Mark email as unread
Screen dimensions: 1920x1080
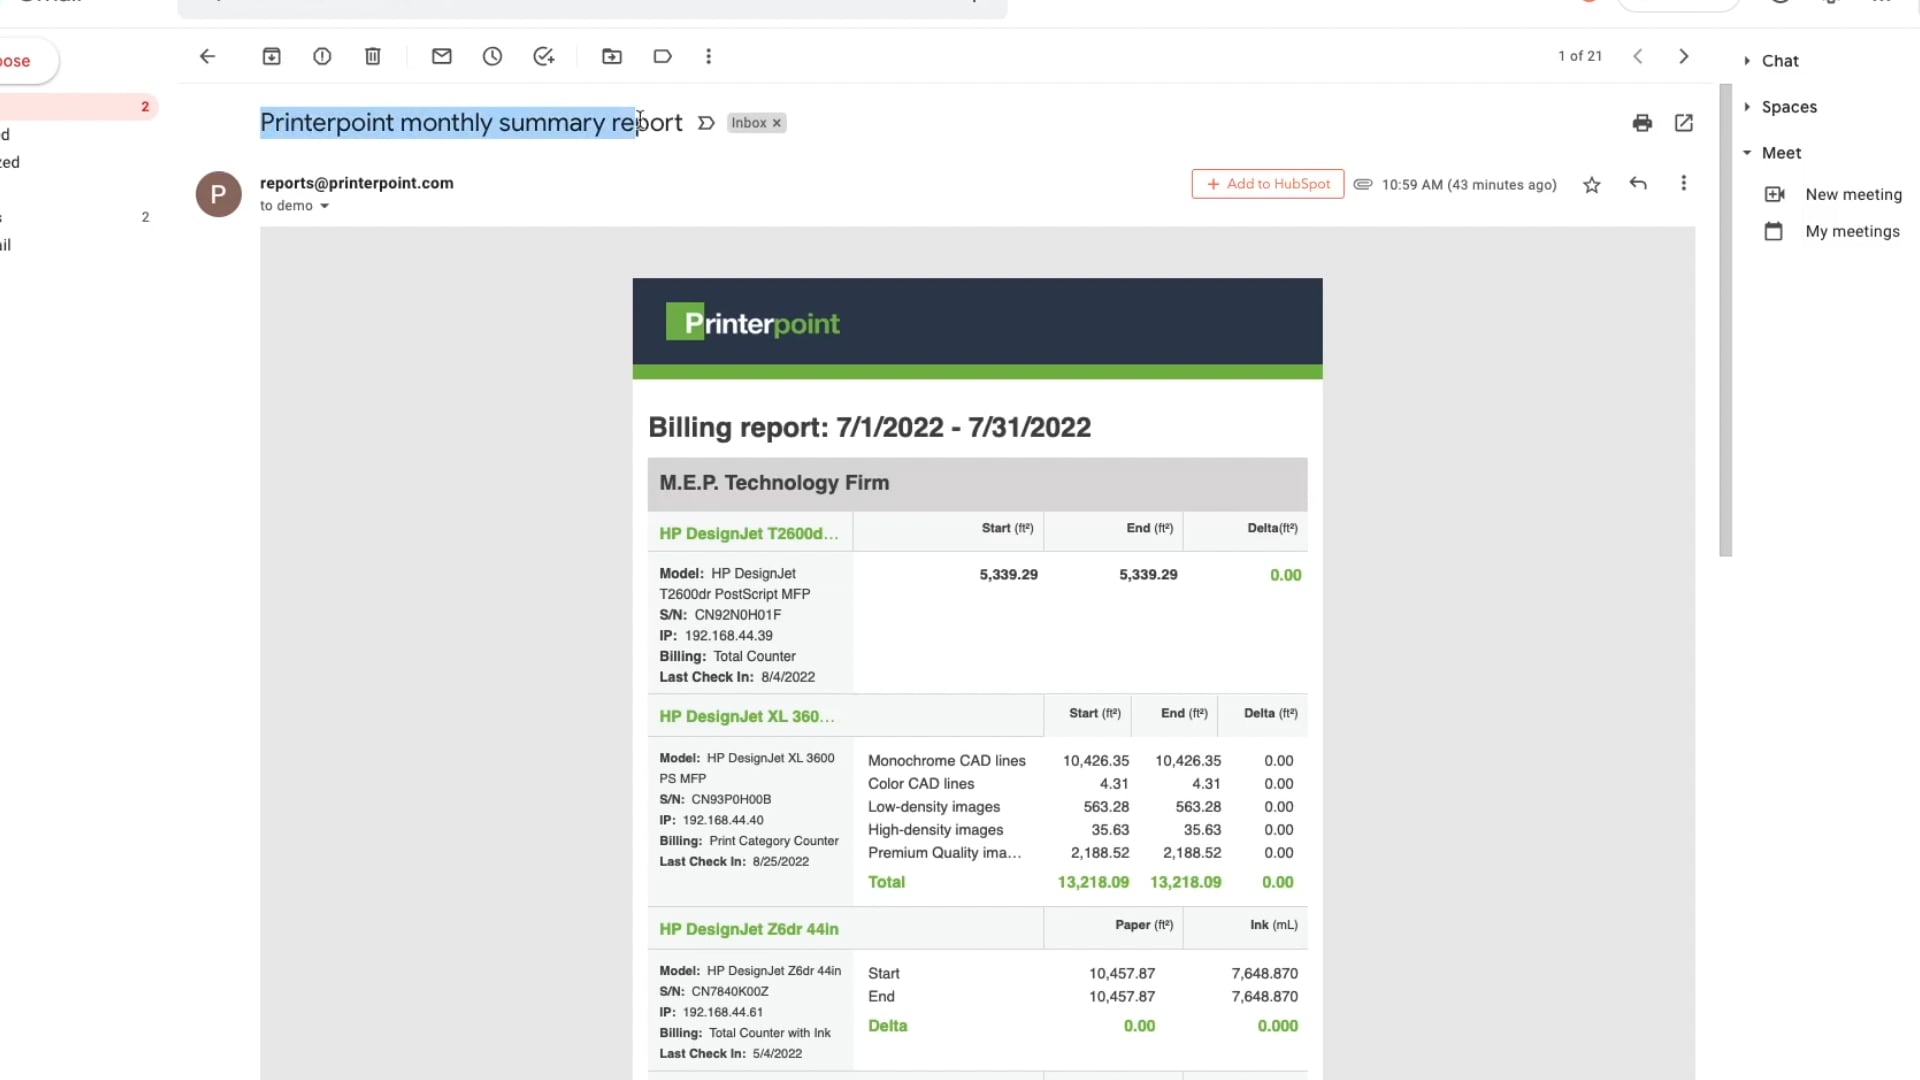[442, 57]
